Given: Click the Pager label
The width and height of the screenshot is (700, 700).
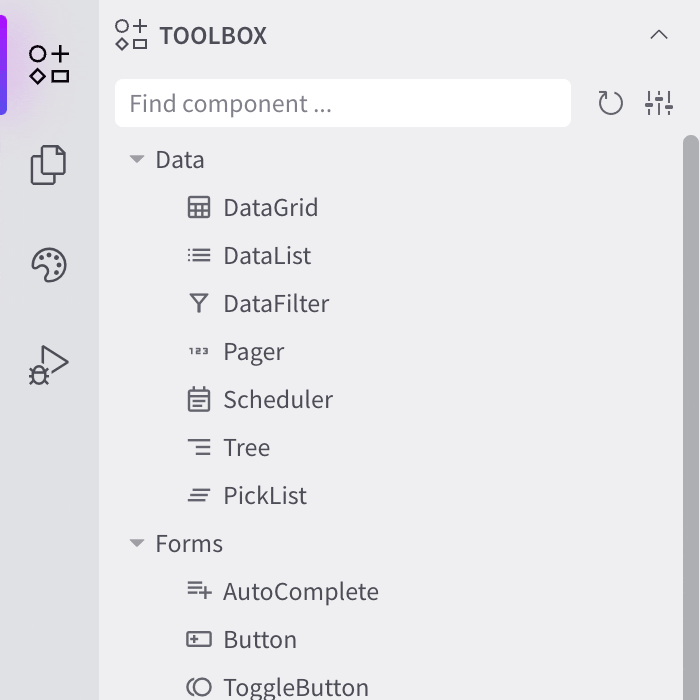Looking at the screenshot, I should (x=254, y=353).
